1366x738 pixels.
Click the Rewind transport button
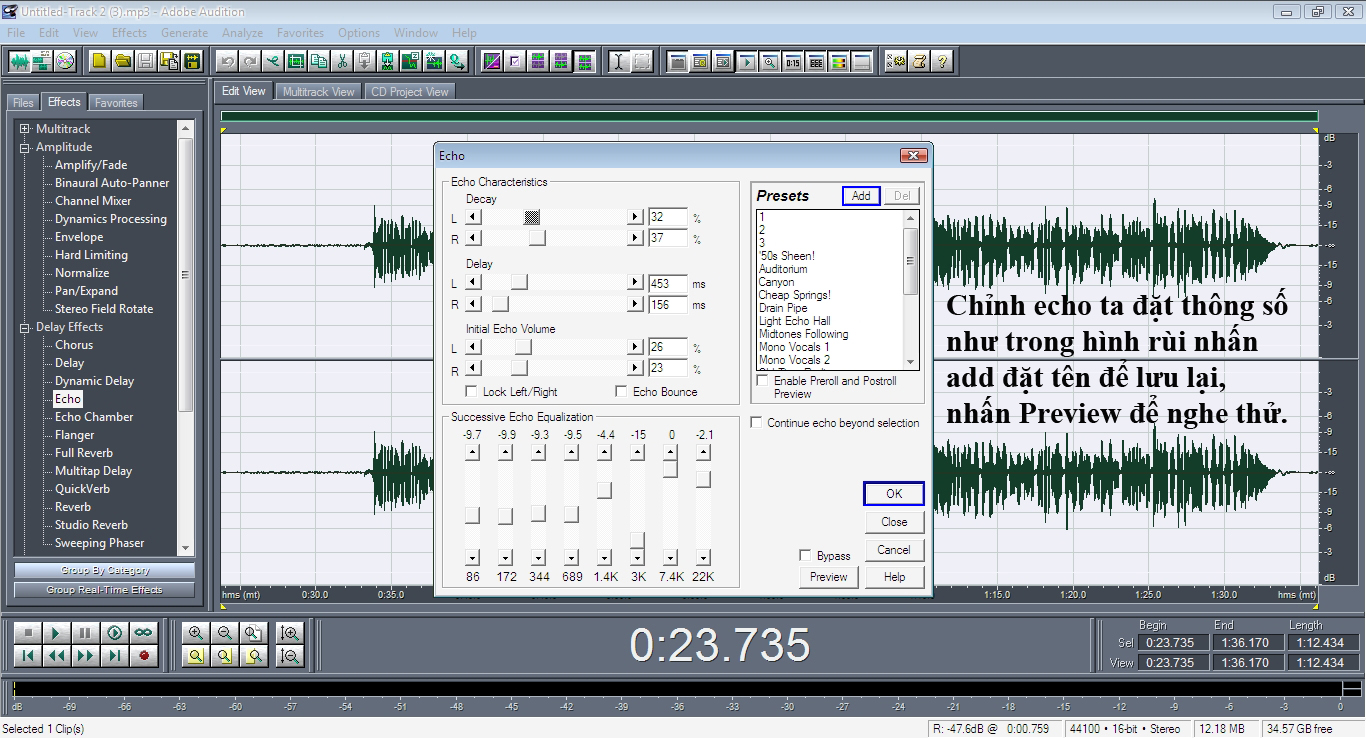(56, 655)
